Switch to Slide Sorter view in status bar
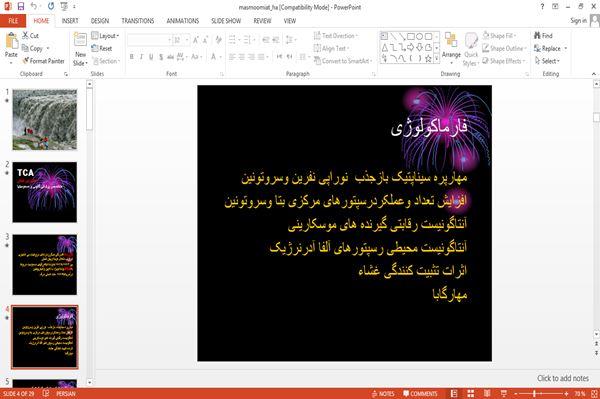This screenshot has width=600, height=399. pos(471,393)
